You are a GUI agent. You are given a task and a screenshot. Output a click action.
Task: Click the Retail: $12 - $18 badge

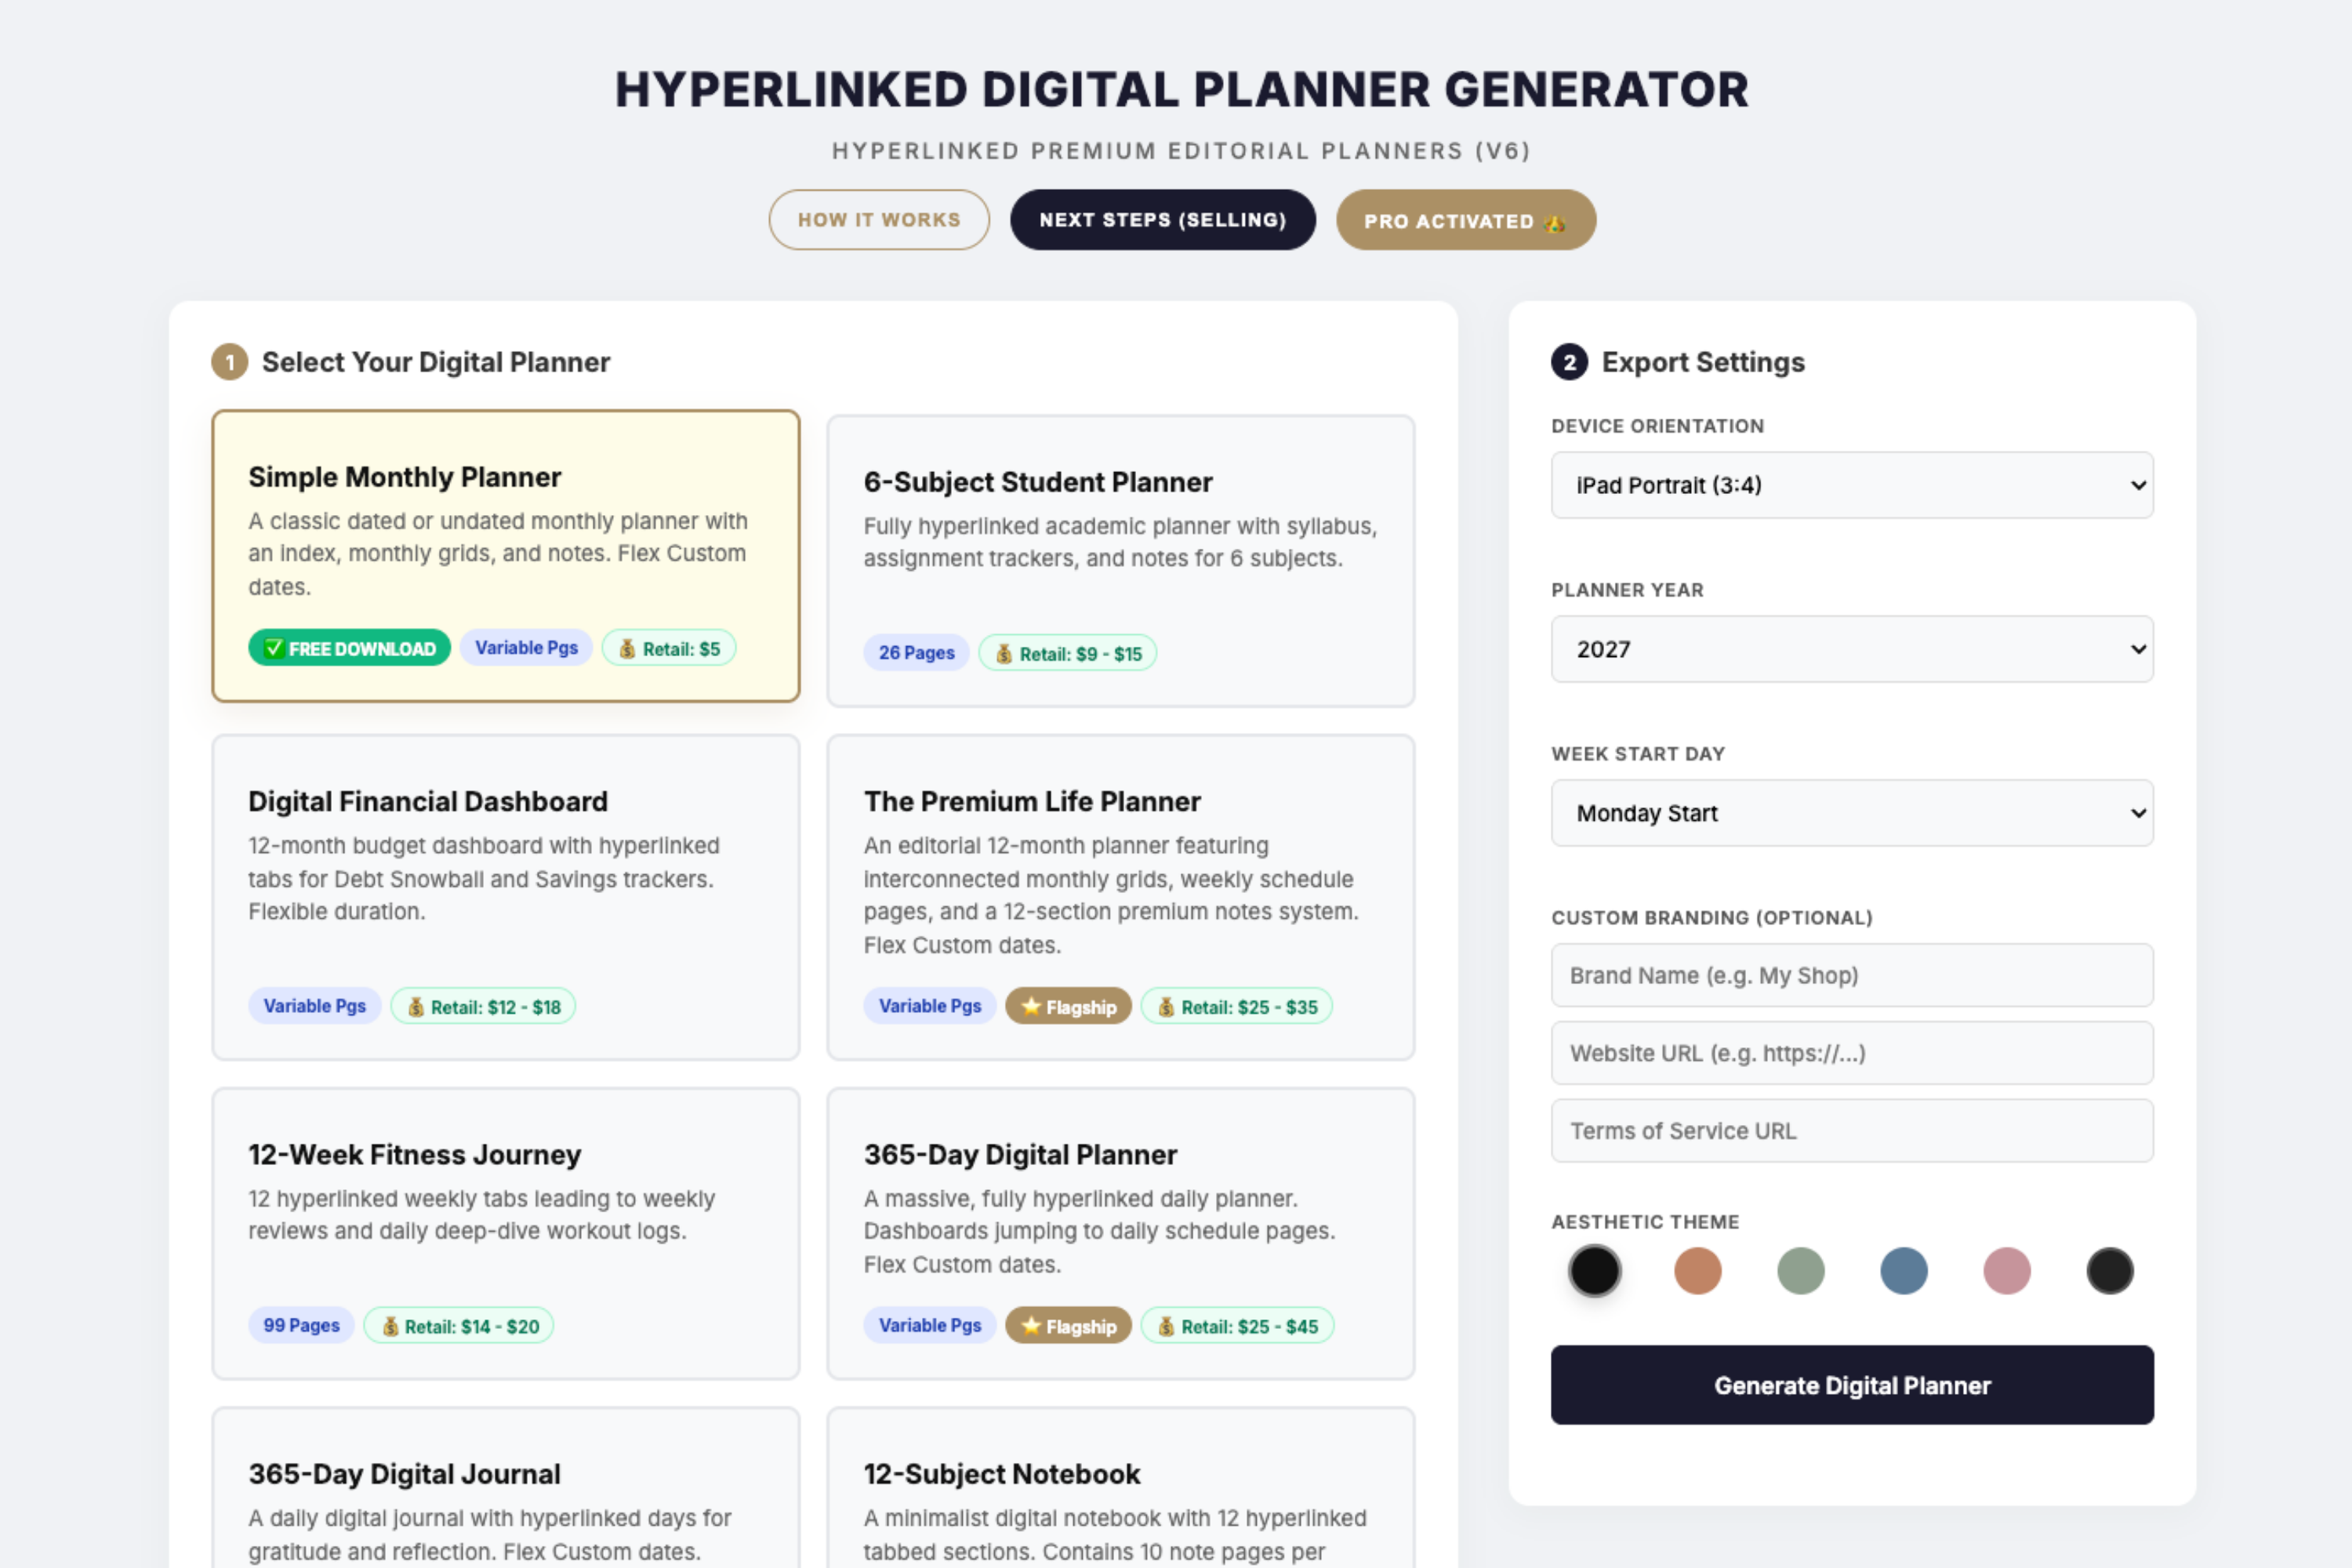point(483,1006)
